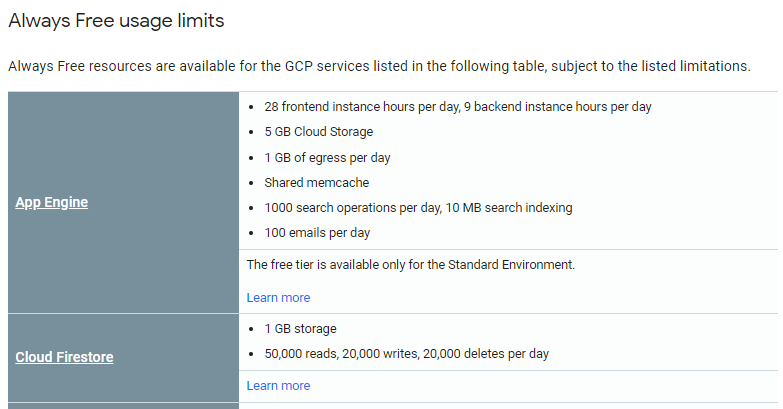Viewport: 783px width, 409px height.
Task: Click the 1 GB of egress item
Action: [327, 157]
